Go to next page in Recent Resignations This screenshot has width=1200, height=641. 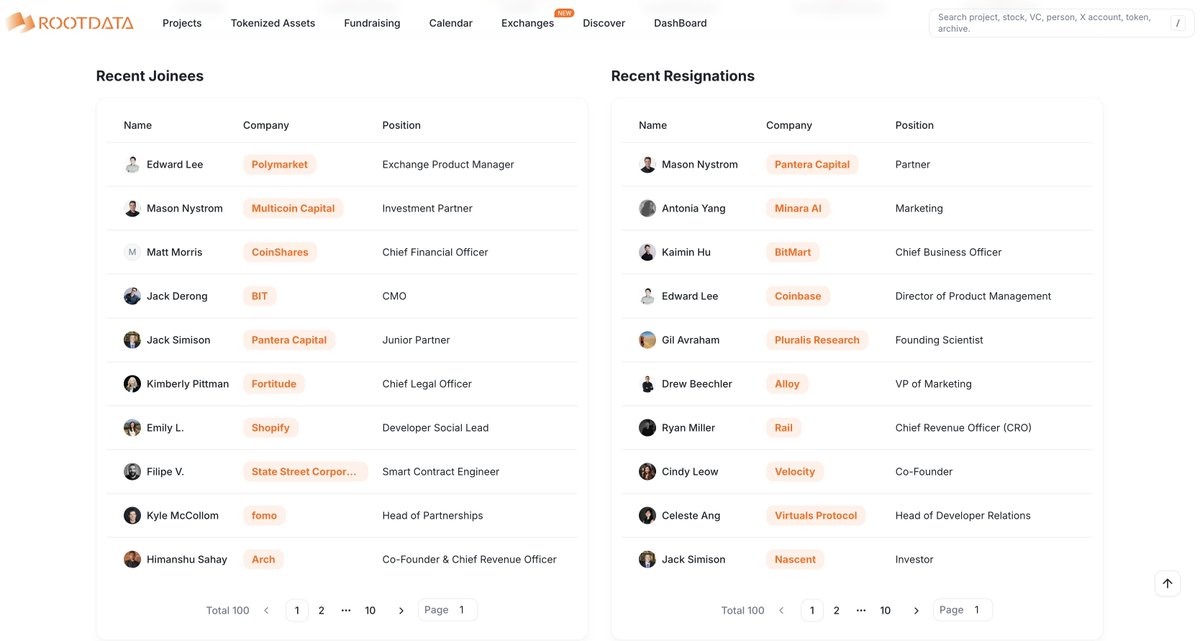click(916, 611)
